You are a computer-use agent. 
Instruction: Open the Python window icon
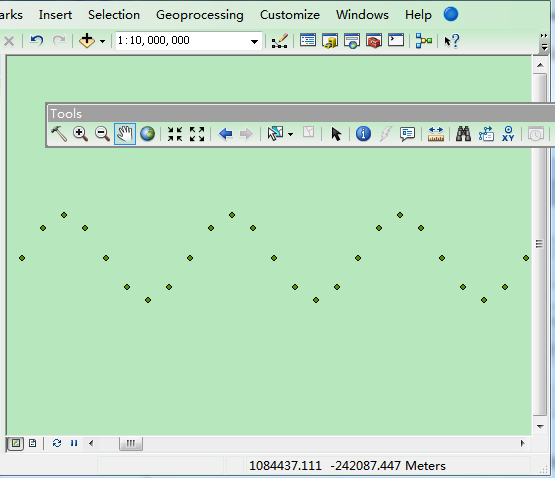pyautogui.click(x=396, y=40)
